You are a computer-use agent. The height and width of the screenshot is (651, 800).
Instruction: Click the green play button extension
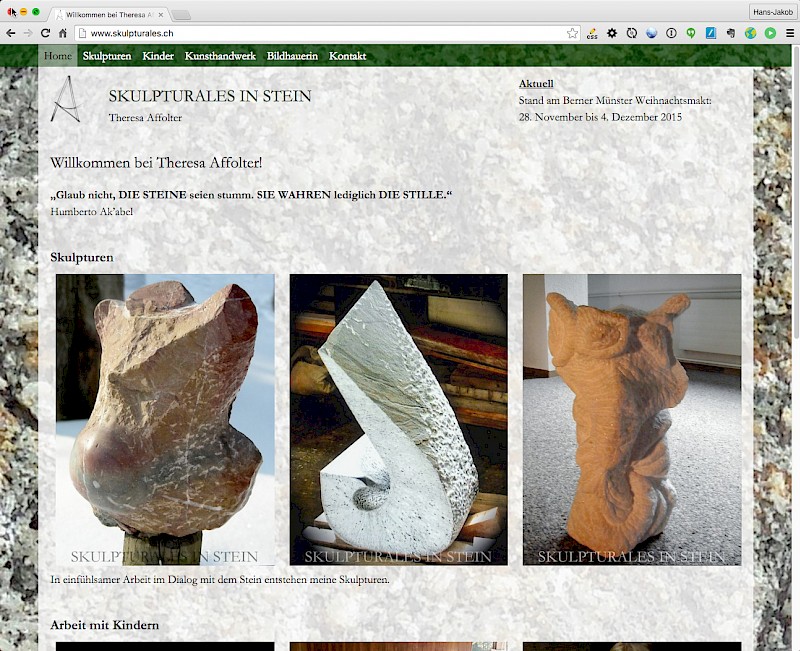click(x=770, y=33)
